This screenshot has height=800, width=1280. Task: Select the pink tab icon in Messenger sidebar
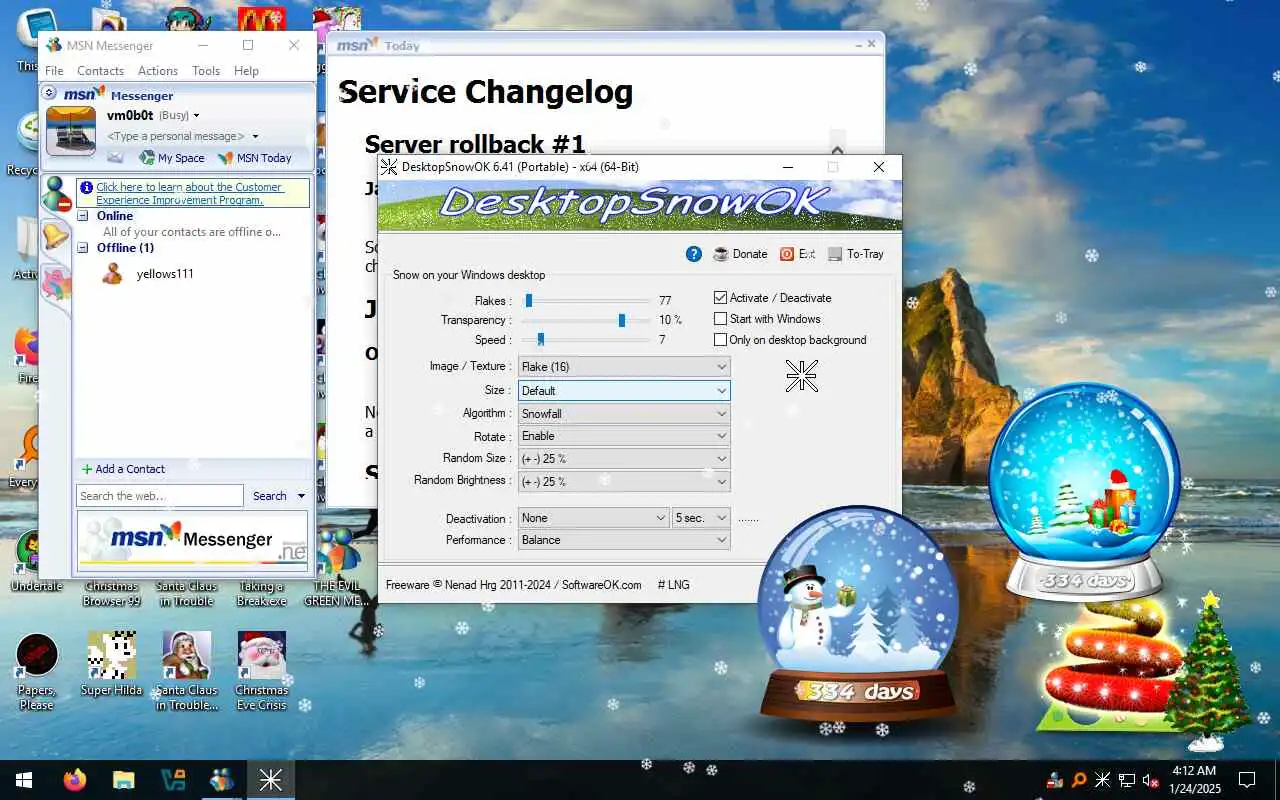pyautogui.click(x=56, y=283)
